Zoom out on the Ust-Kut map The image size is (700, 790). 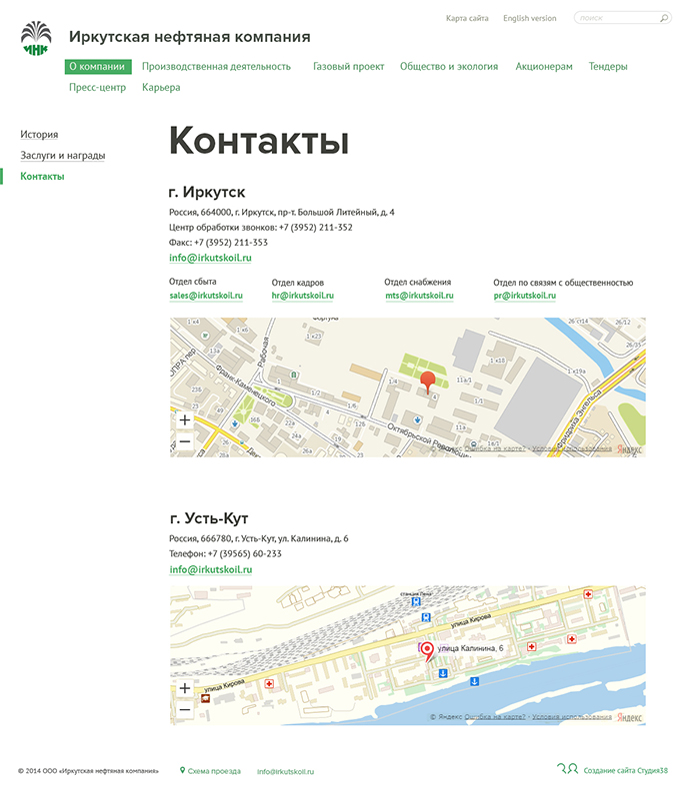pos(184,710)
